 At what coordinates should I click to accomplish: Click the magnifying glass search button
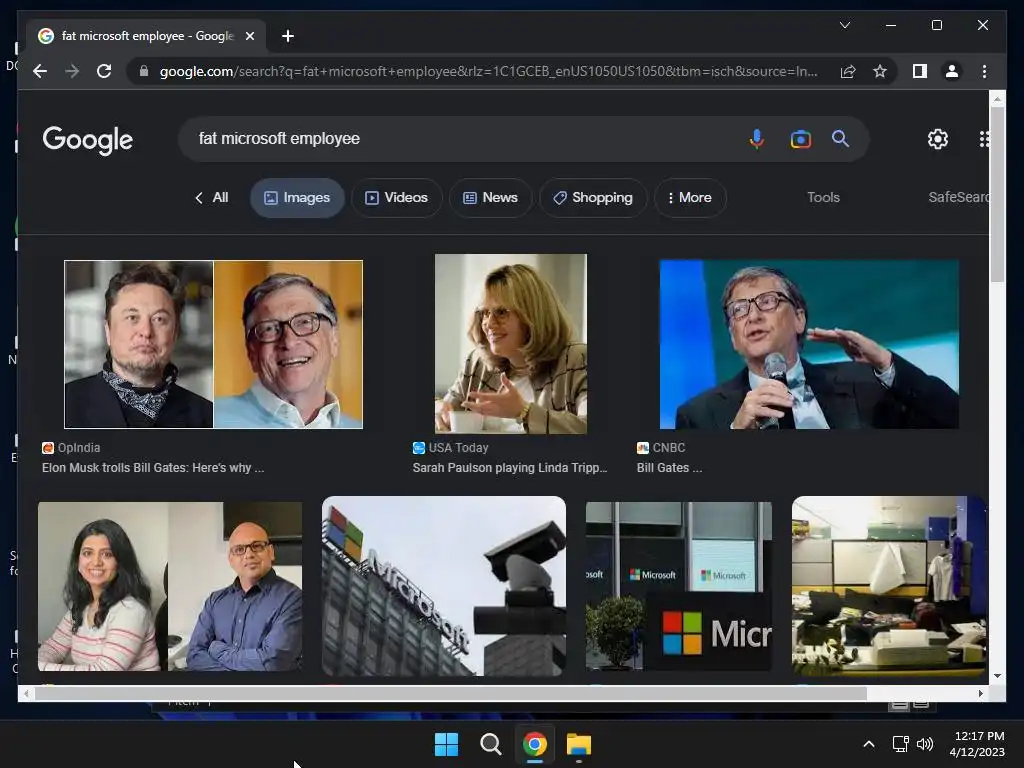point(840,138)
